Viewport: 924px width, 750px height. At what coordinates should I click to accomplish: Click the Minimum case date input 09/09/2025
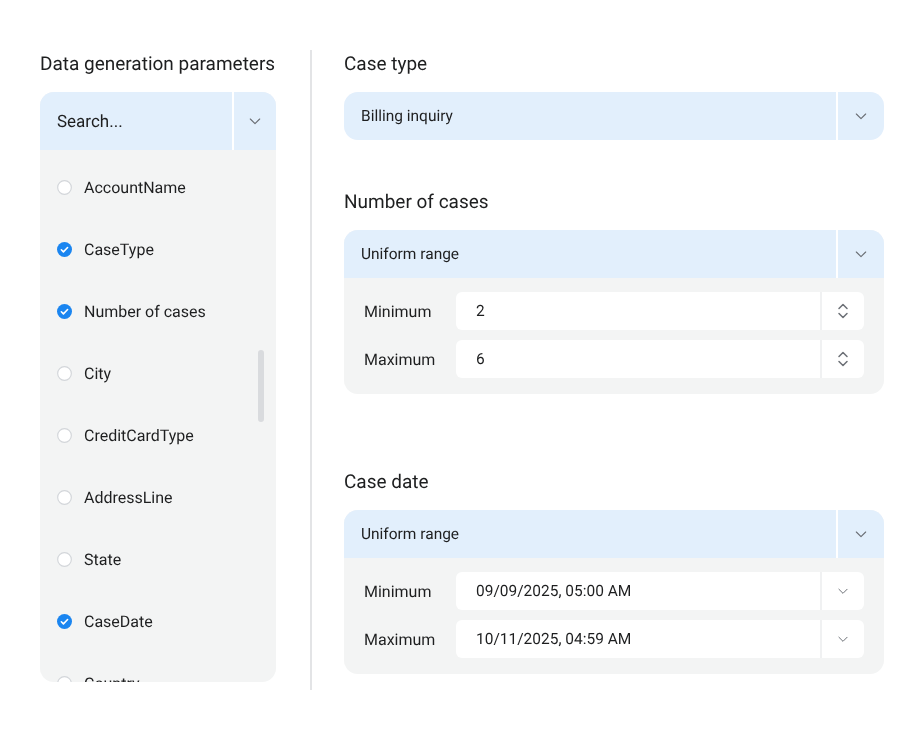coord(638,591)
